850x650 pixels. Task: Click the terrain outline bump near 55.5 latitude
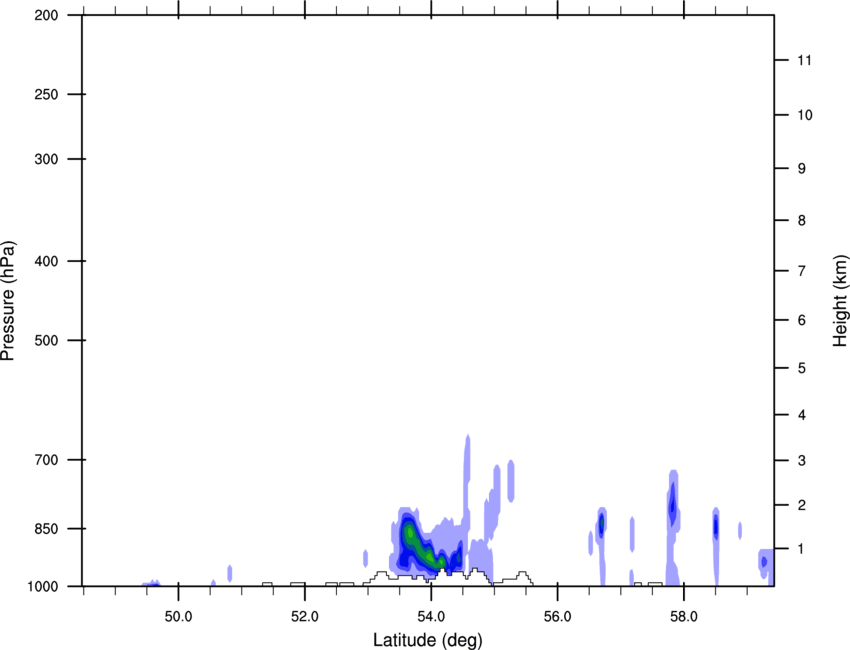tap(522, 578)
